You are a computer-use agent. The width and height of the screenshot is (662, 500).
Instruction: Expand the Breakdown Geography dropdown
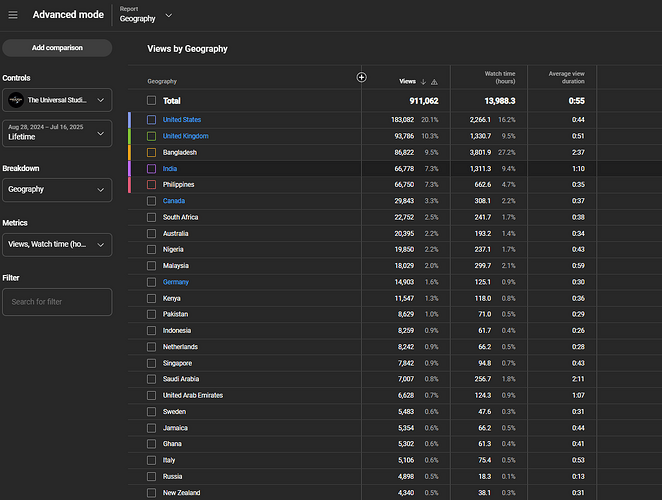57,190
